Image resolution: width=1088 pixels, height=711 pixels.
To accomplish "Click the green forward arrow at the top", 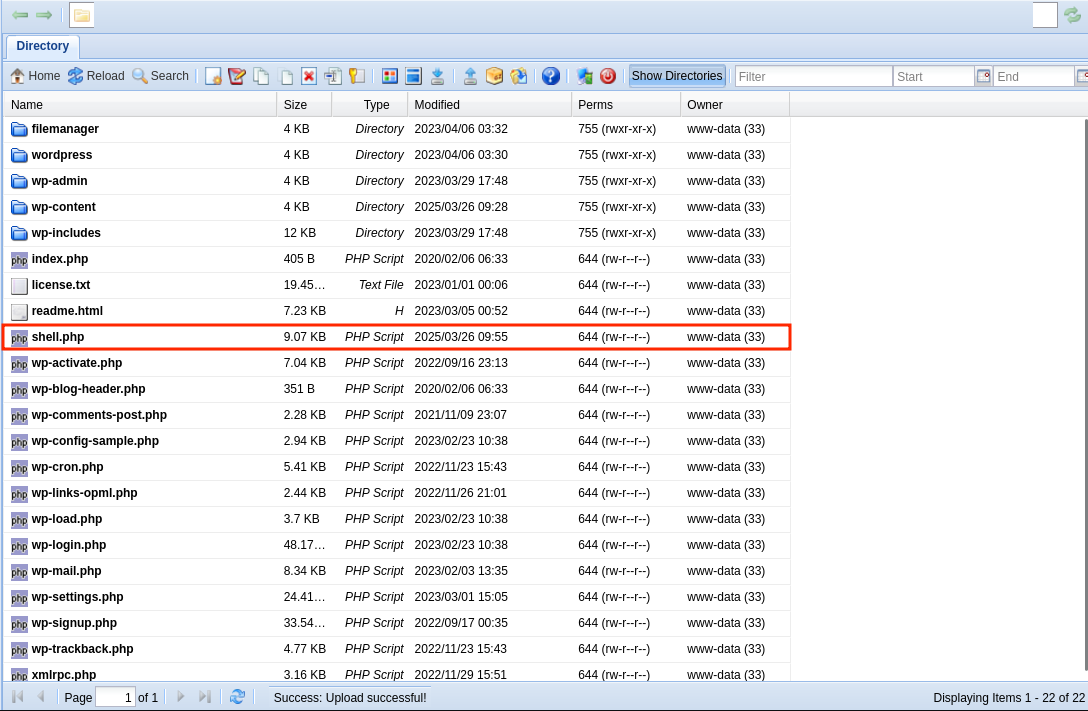I will 44,15.
